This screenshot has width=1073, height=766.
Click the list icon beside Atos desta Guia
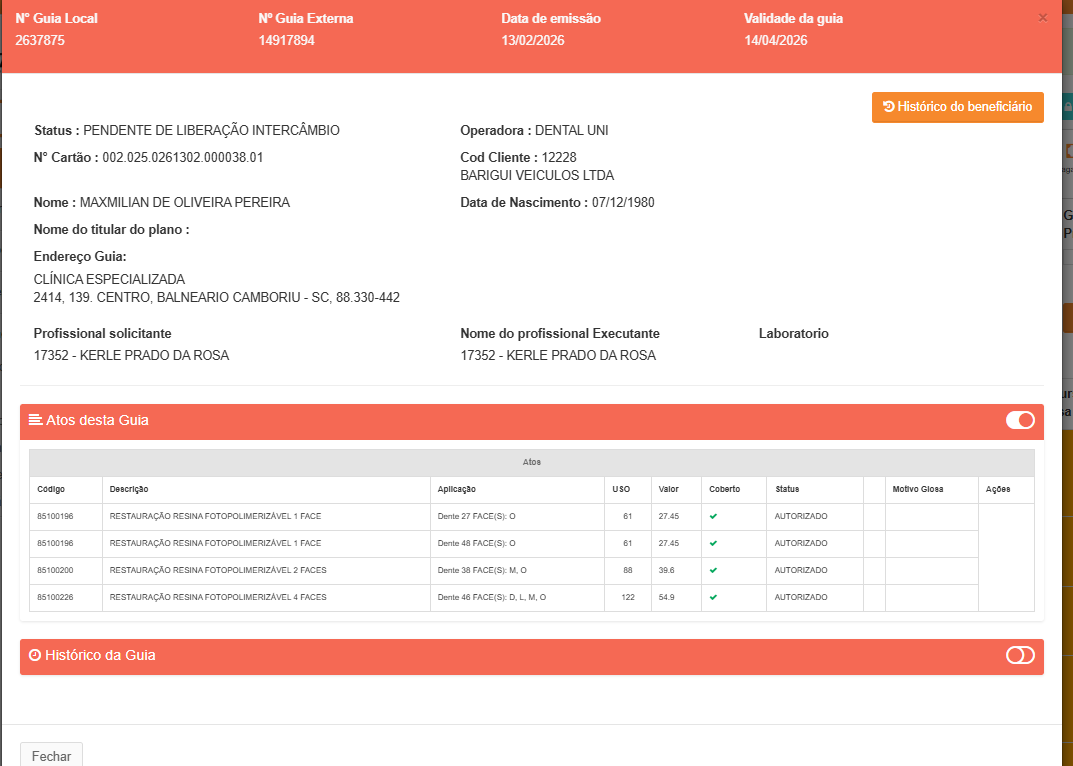[35, 420]
